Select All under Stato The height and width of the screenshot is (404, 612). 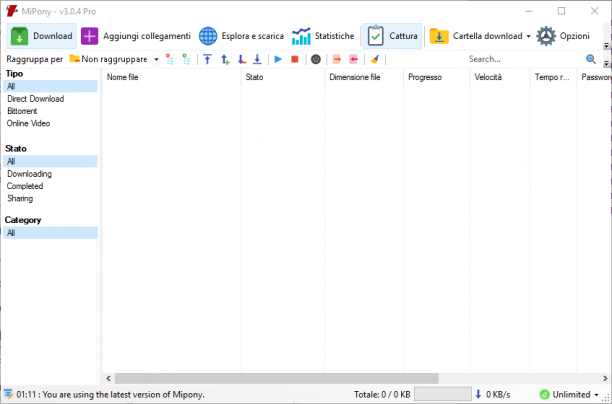click(50, 161)
